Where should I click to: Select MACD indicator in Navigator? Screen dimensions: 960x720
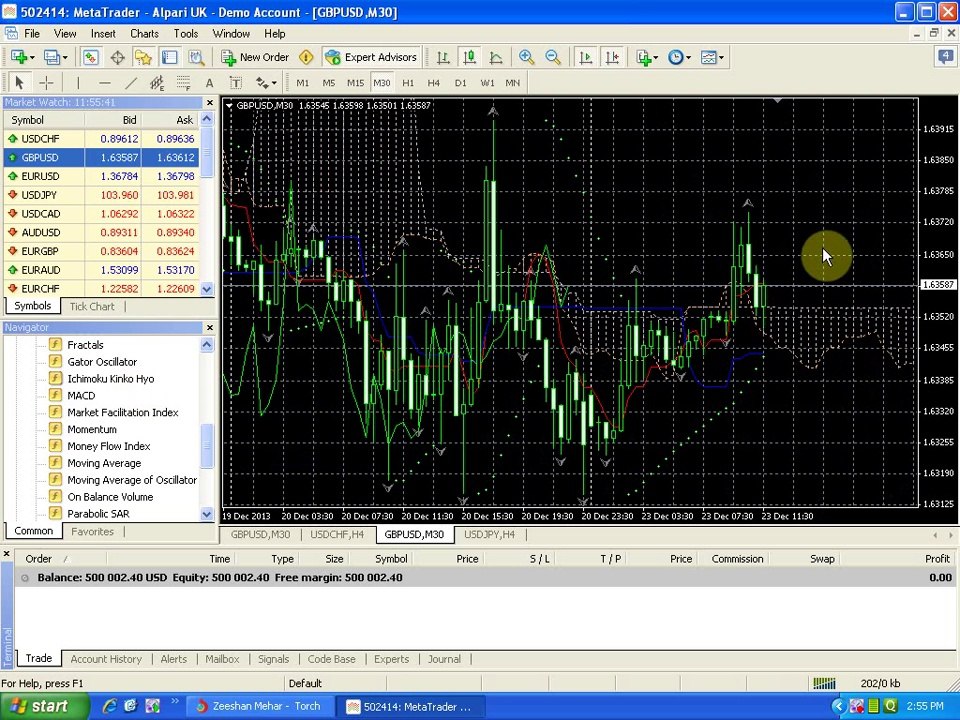point(81,396)
